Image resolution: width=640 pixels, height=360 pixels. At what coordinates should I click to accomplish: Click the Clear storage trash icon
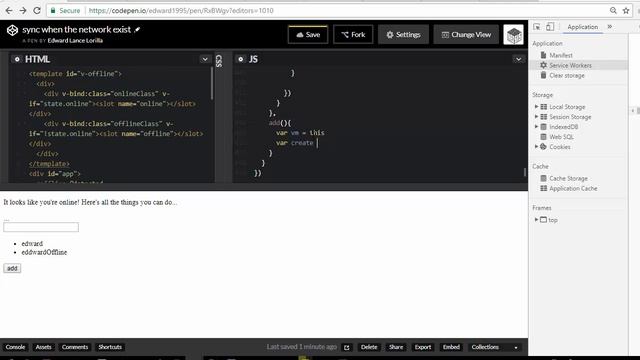tap(543, 75)
